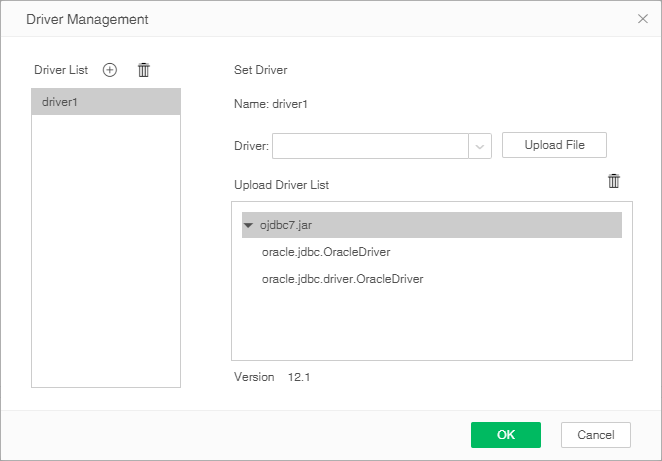
Task: Cancel the driver management changes
Action: coord(596,435)
